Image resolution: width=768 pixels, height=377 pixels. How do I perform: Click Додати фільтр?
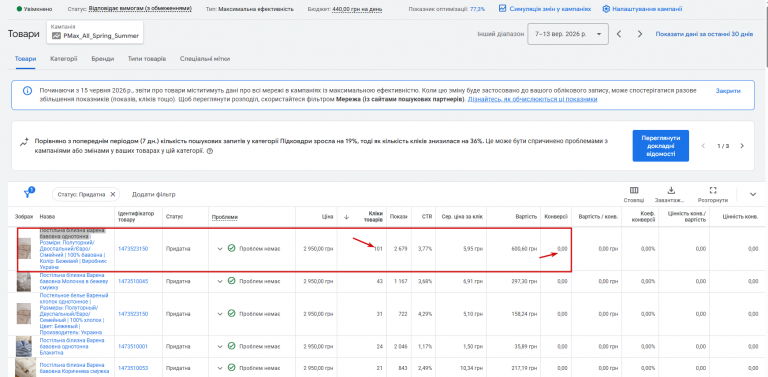(153, 194)
